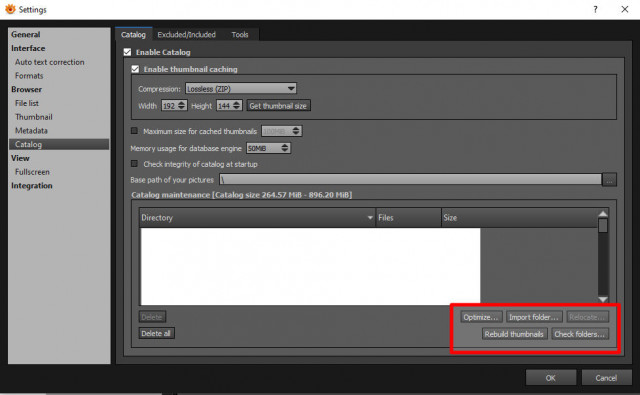Switch to the Excluded/Included tab
This screenshot has width=640, height=395.
(x=187, y=35)
